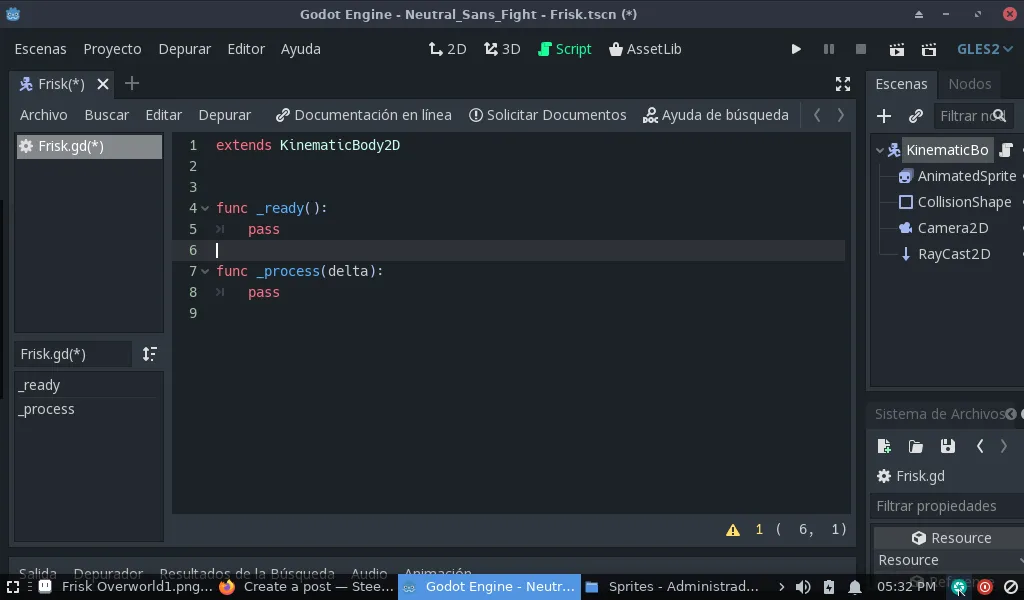Open the script editor Depurar menu
The image size is (1024, 600).
pos(225,115)
